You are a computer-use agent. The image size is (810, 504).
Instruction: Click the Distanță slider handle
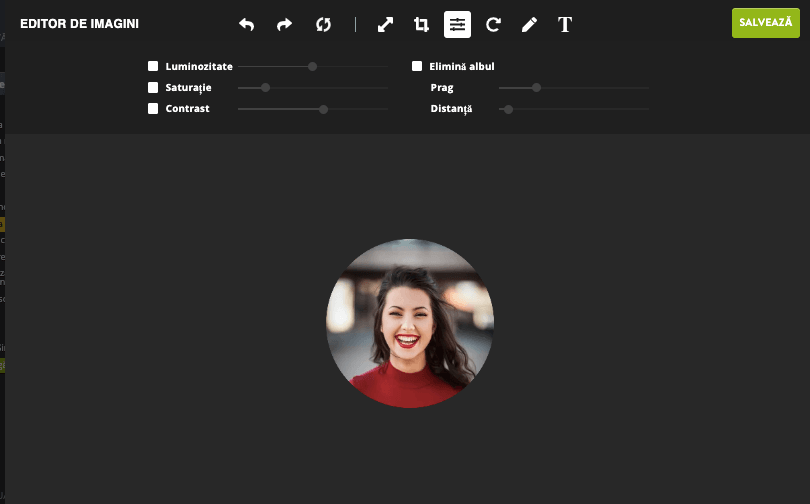click(x=509, y=109)
